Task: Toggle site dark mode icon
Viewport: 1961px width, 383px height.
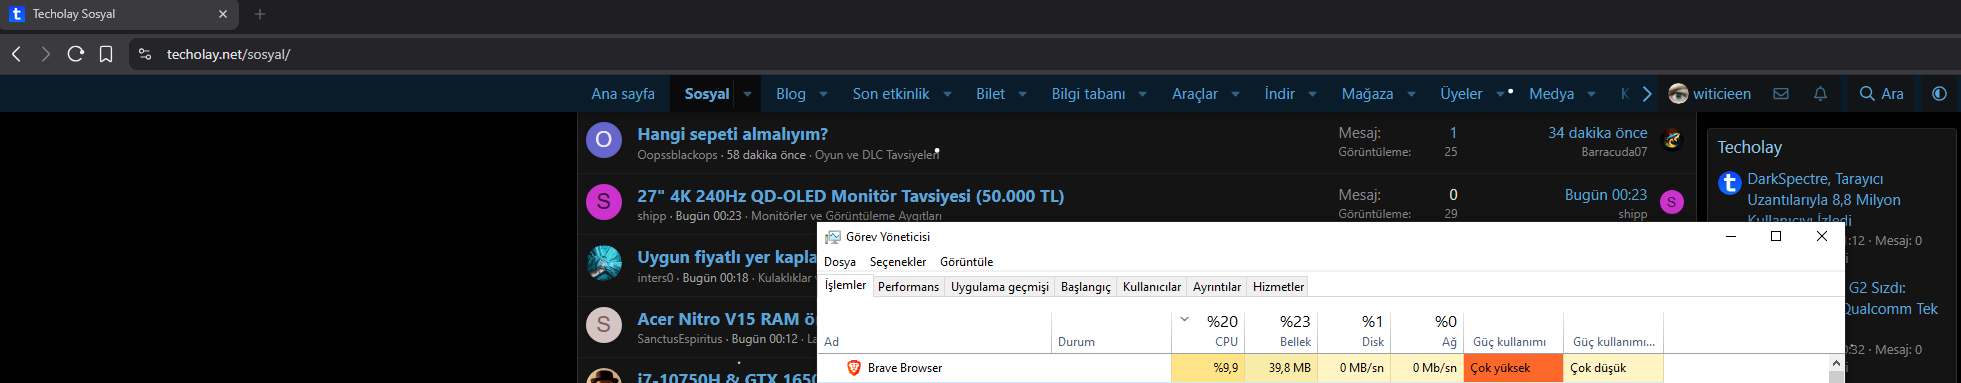Action: point(1939,93)
